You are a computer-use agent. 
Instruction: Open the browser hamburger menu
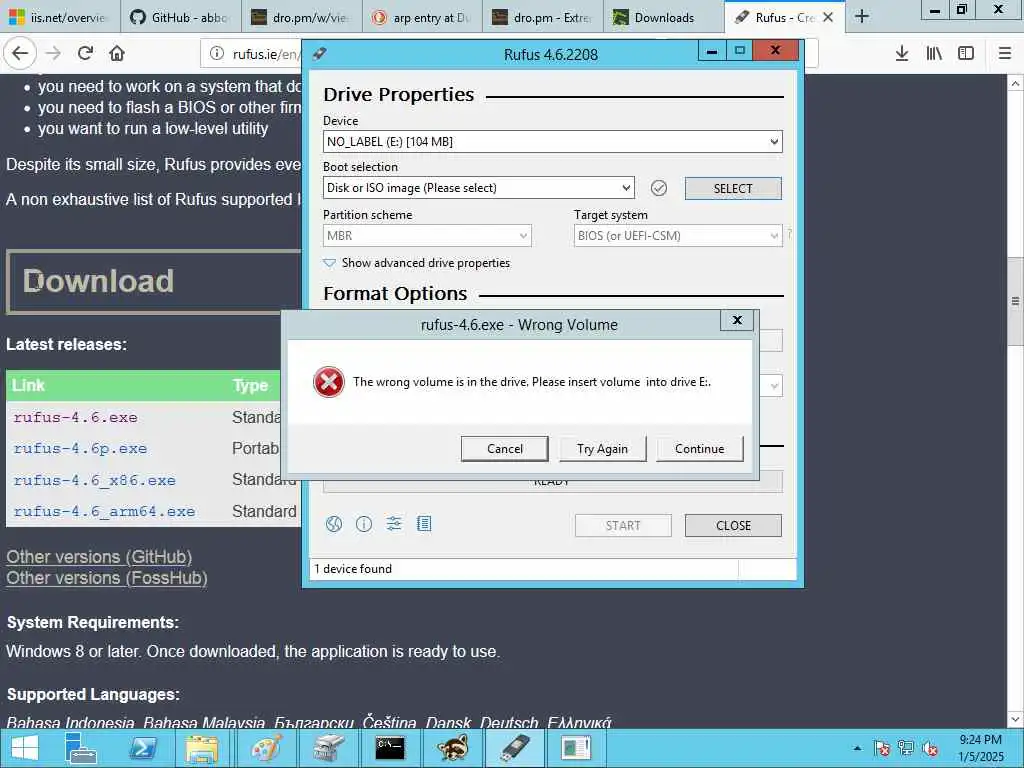(x=1005, y=54)
